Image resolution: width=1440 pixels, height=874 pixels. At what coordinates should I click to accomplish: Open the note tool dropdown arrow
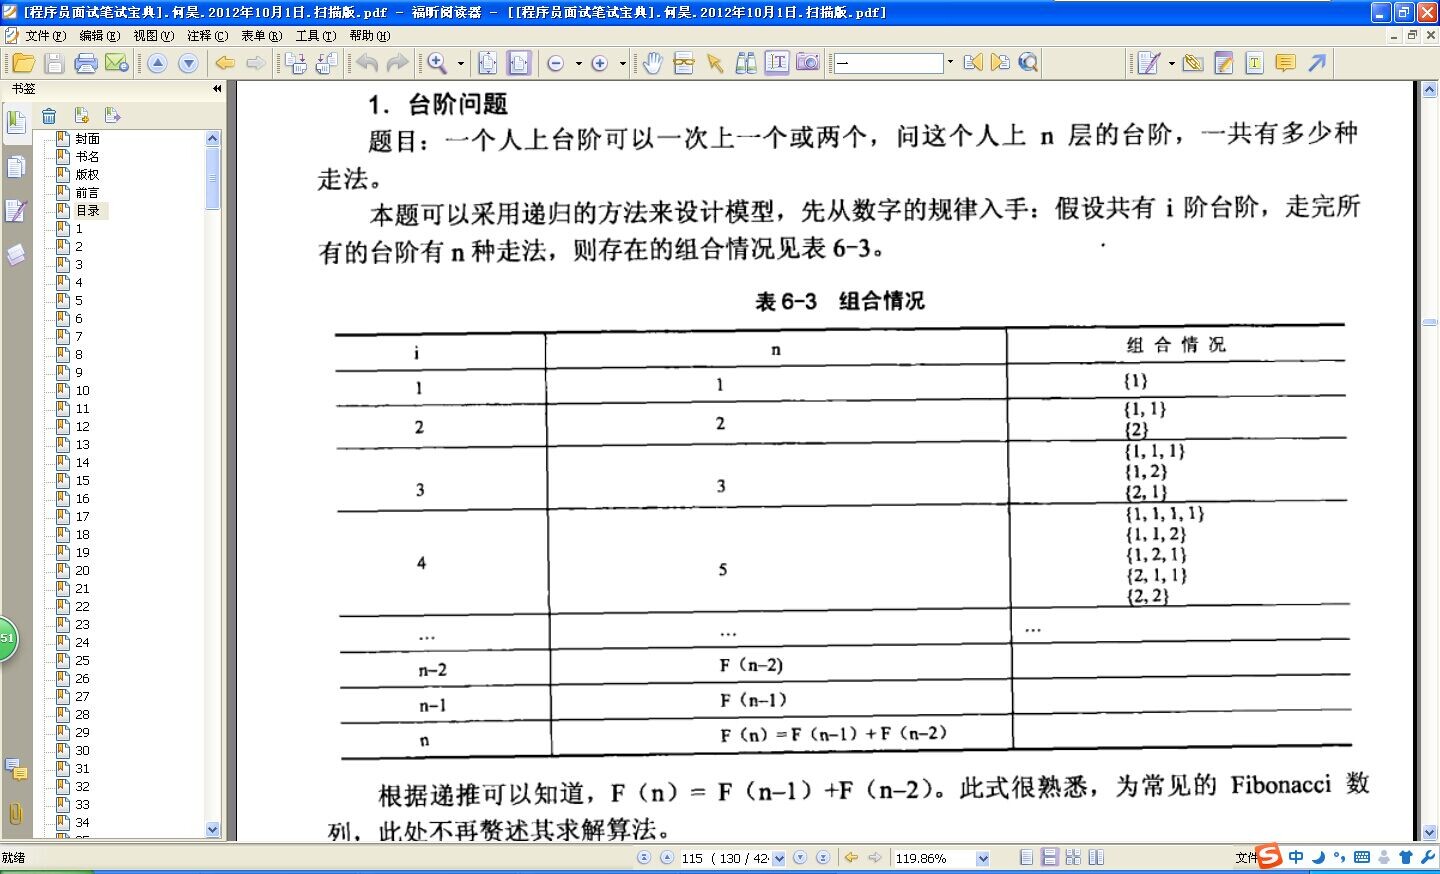click(x=1172, y=63)
